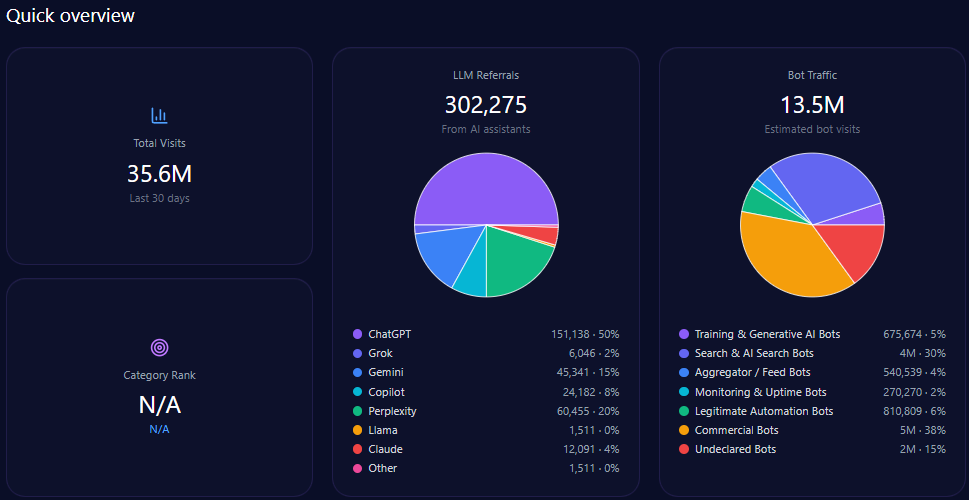The width and height of the screenshot is (969, 500).
Task: Click the Copilot legend entry
Action: (386, 392)
